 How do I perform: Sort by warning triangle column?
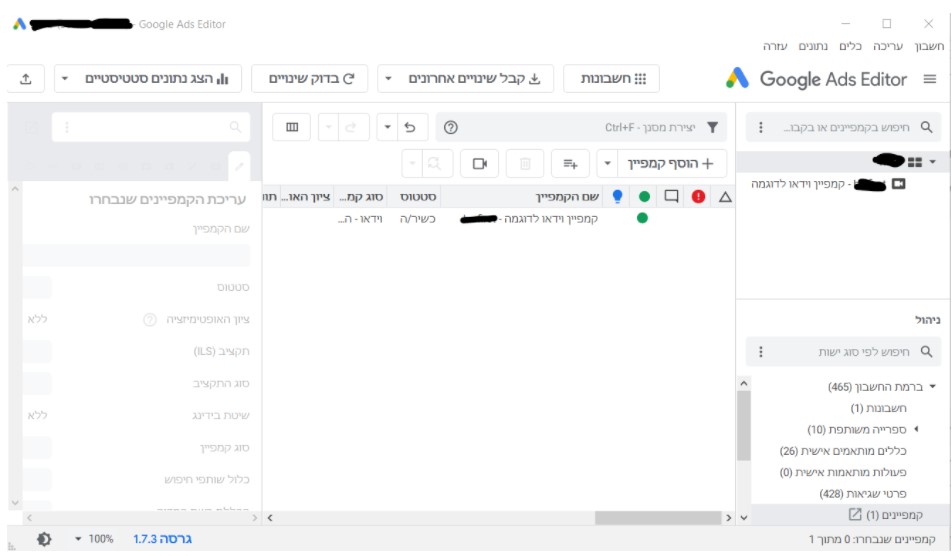(725, 197)
